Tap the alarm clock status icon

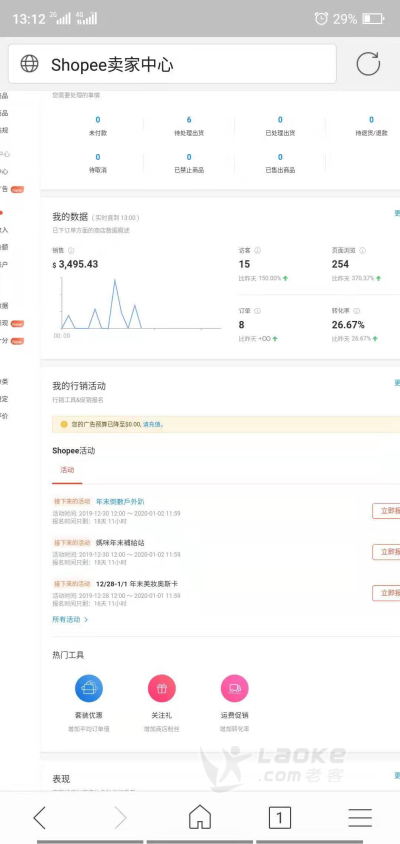coord(321,19)
